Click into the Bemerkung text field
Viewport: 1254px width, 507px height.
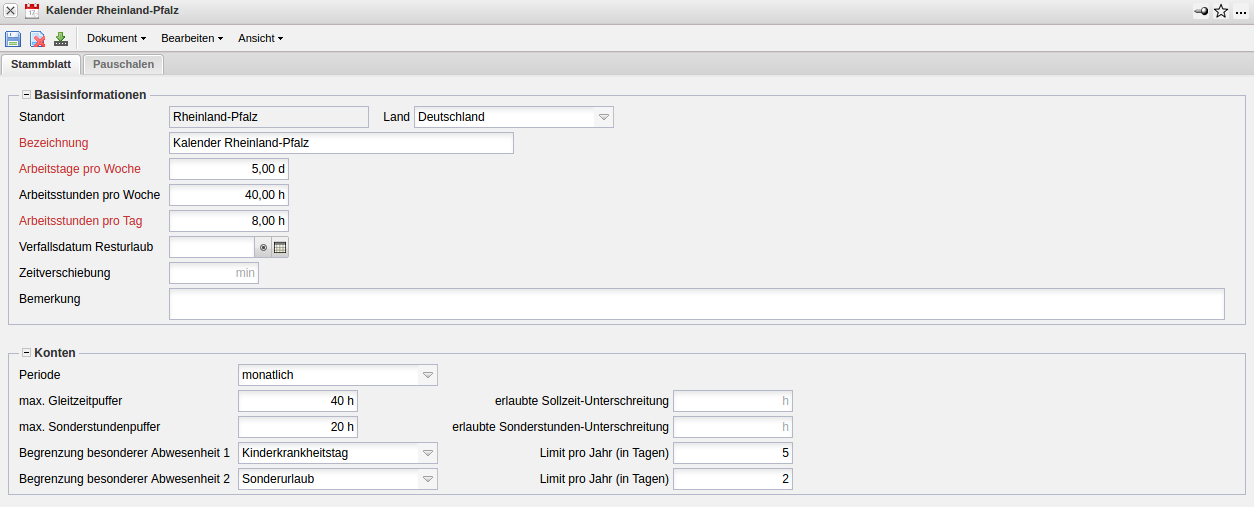point(696,304)
